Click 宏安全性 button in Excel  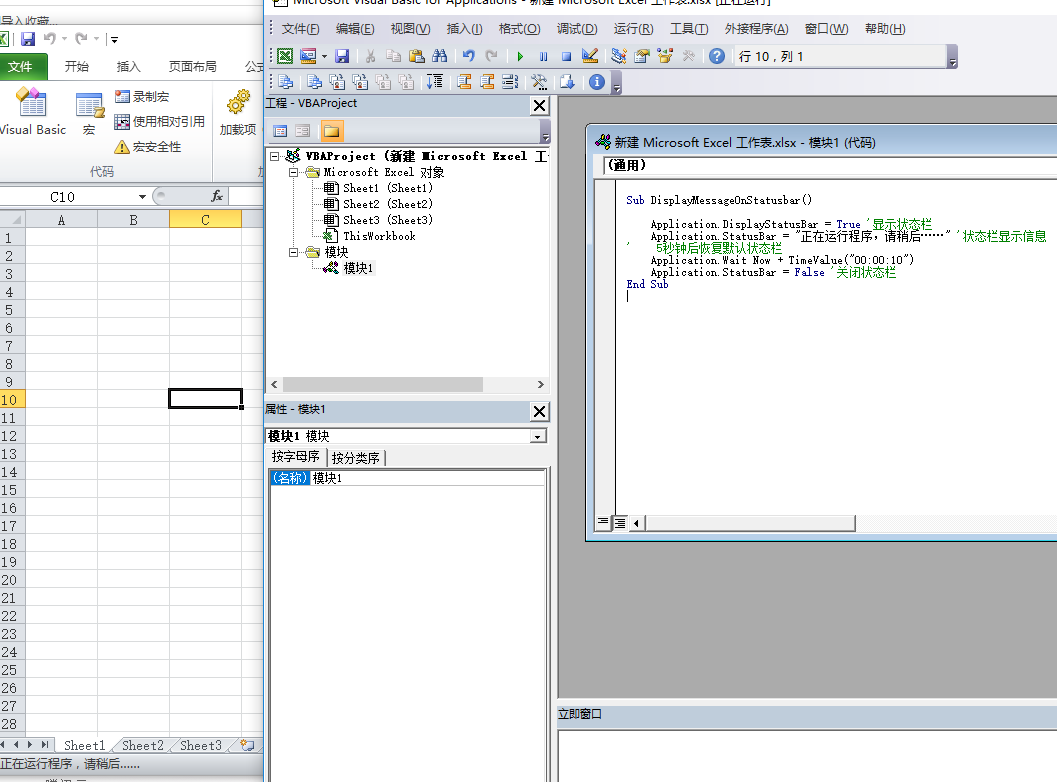148,147
